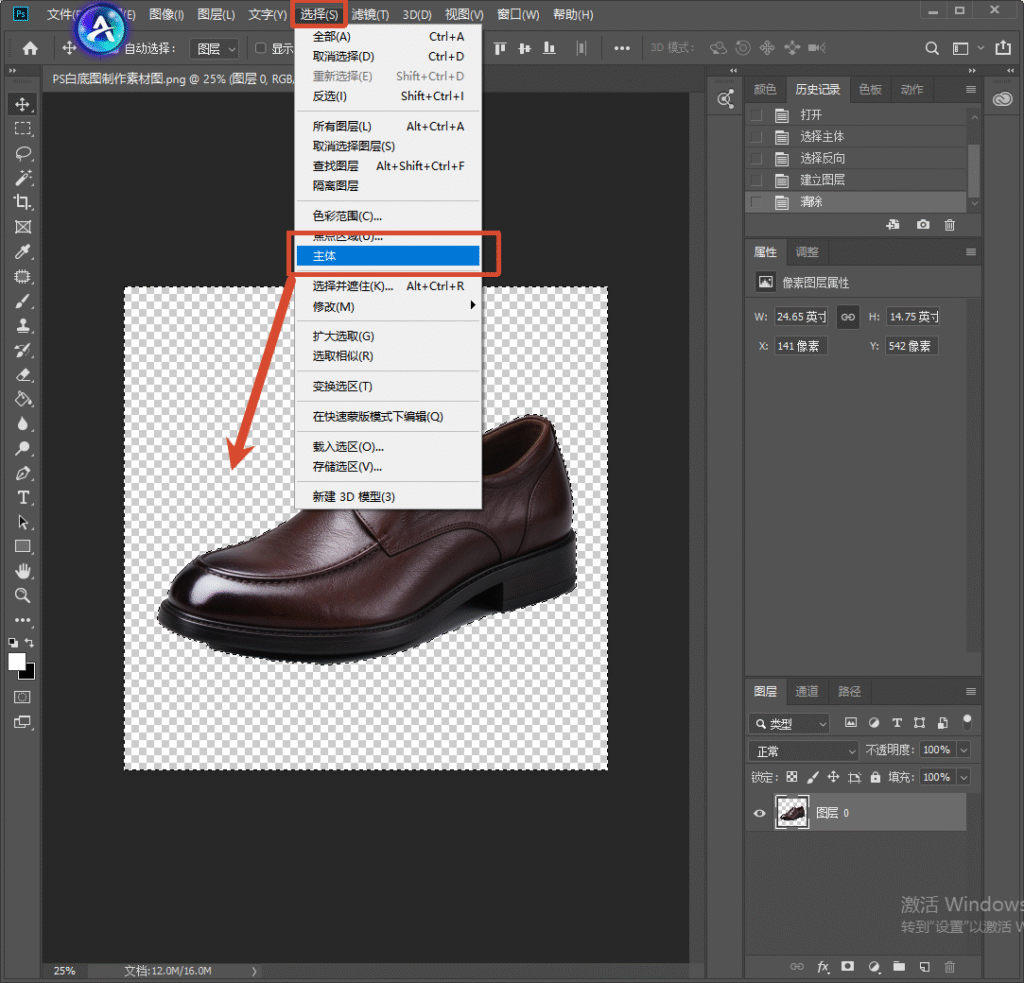Viewport: 1024px width, 983px height.
Task: Open the layer blend mode 正常 dropdown
Action: [x=803, y=751]
